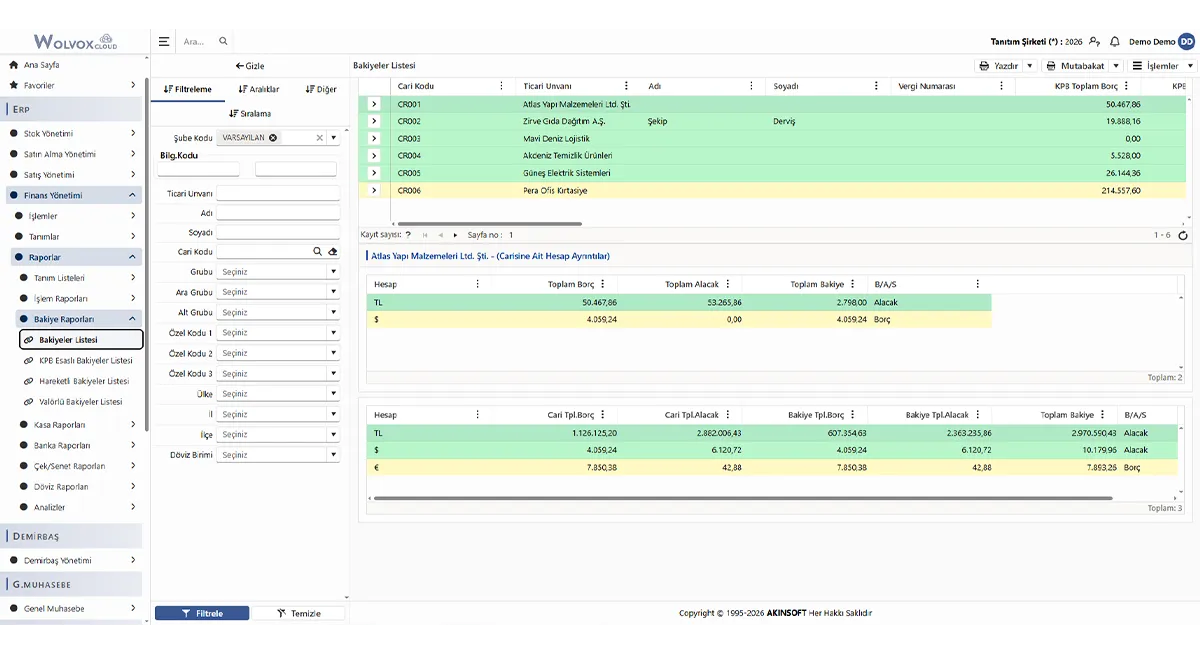This screenshot has width=1200, height=653.
Task: Switch to the Aralıklar tab
Action: (259, 89)
